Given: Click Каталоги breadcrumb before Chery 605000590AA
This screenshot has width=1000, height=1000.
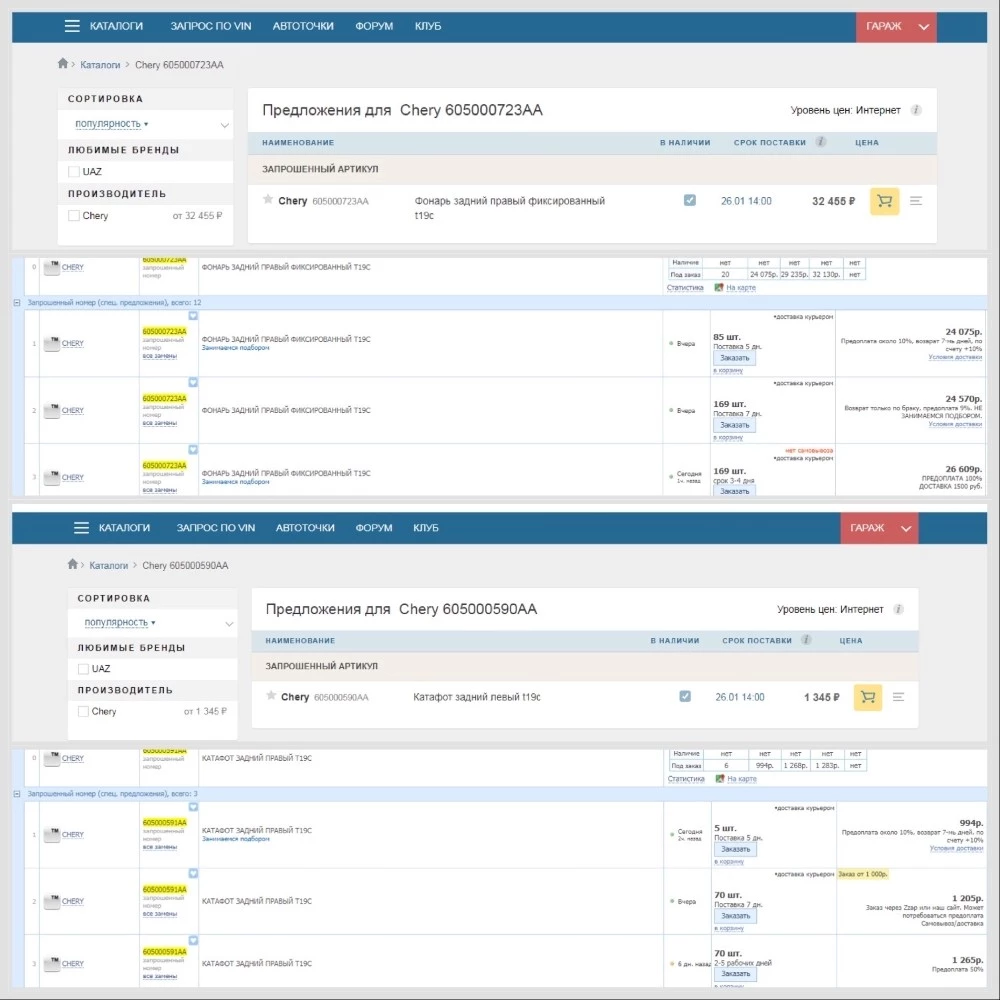Looking at the screenshot, I should [x=109, y=565].
